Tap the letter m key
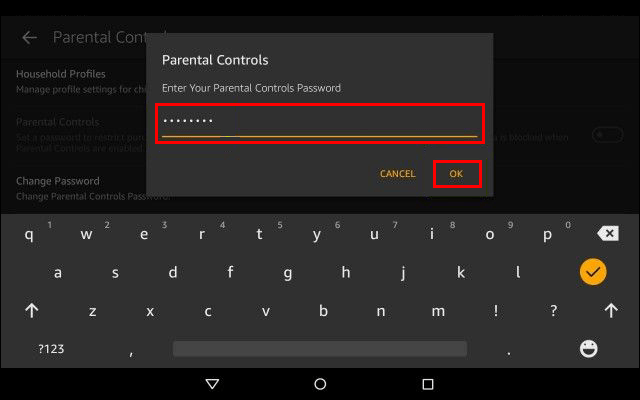The image size is (640, 400). click(438, 311)
